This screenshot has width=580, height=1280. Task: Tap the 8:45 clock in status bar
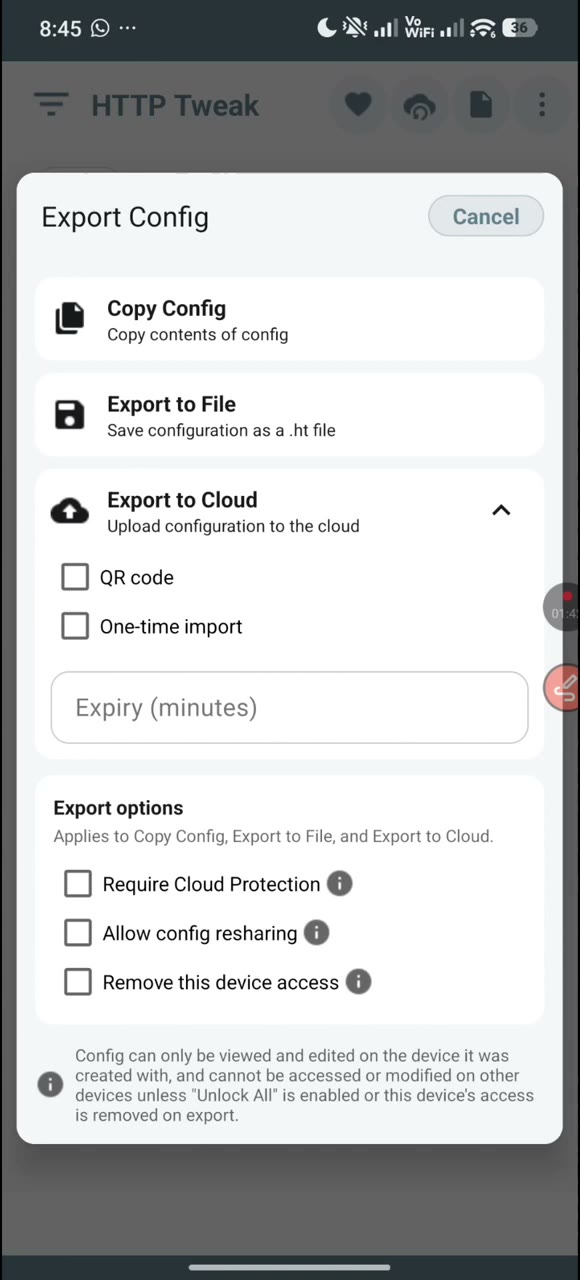(x=60, y=28)
